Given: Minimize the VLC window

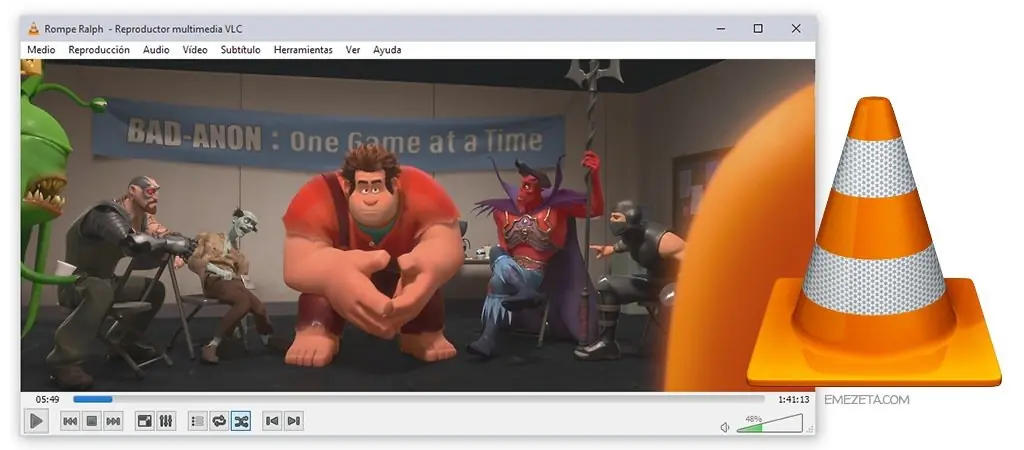Looking at the screenshot, I should coord(720,29).
